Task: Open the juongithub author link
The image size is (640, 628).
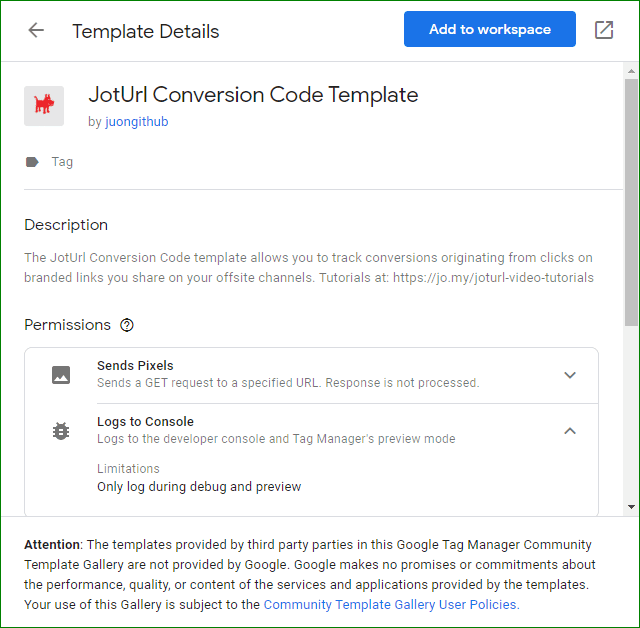Action: coord(136,122)
